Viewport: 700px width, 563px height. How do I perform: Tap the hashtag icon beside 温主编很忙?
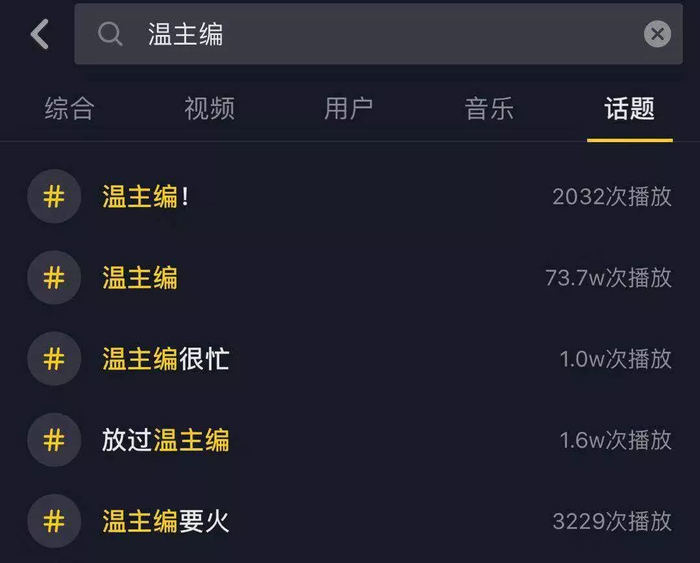point(54,358)
